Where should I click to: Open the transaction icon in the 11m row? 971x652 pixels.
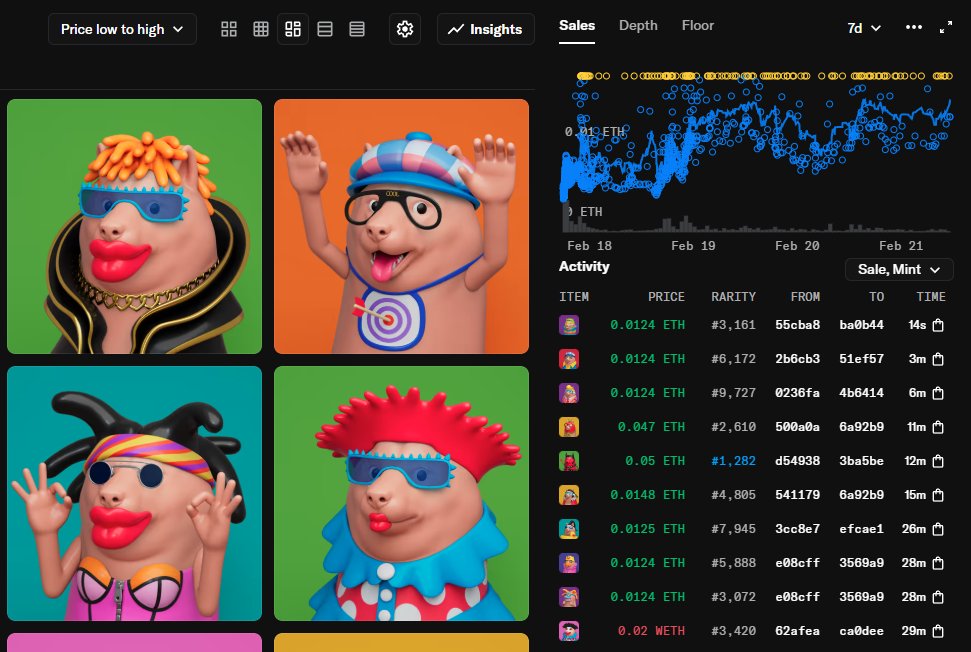[x=938, y=427]
